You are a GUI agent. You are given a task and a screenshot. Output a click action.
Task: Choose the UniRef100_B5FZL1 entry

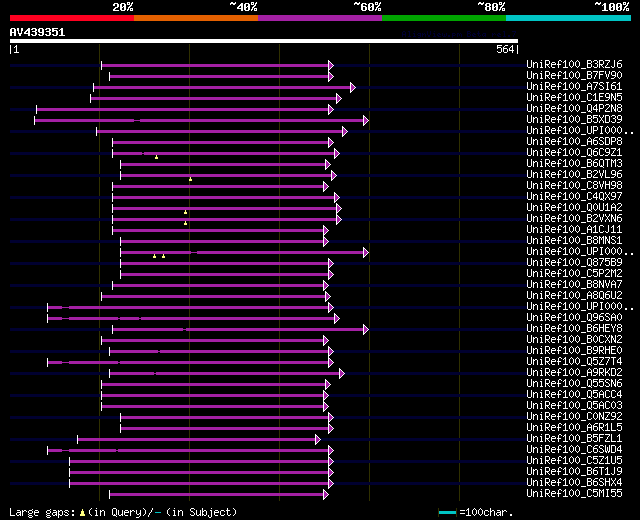pos(574,439)
